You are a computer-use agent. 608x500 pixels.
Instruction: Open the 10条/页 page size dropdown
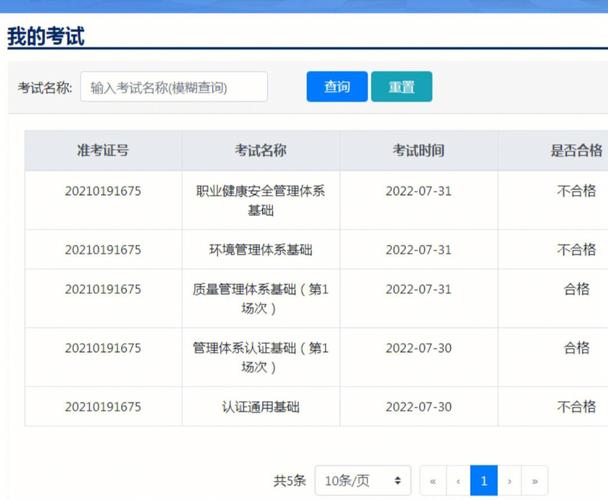tap(363, 481)
